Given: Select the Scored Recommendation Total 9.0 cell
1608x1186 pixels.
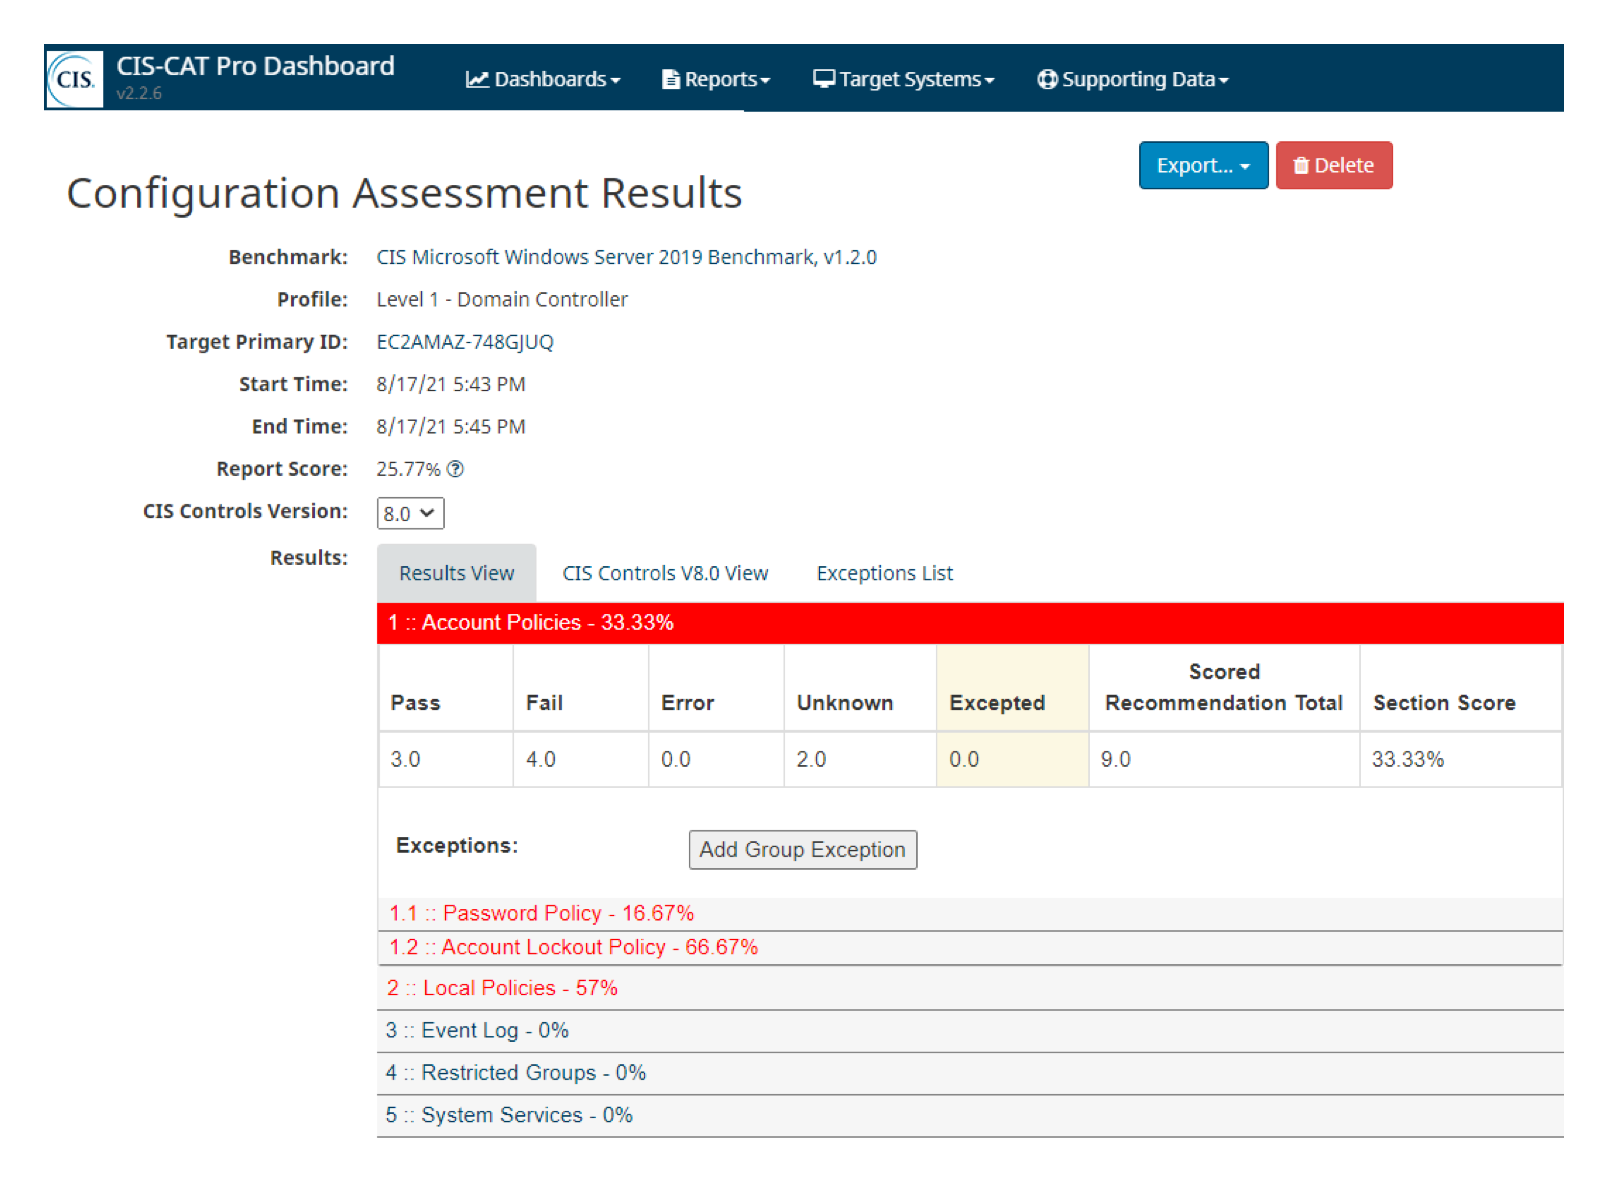Looking at the screenshot, I should point(1224,759).
